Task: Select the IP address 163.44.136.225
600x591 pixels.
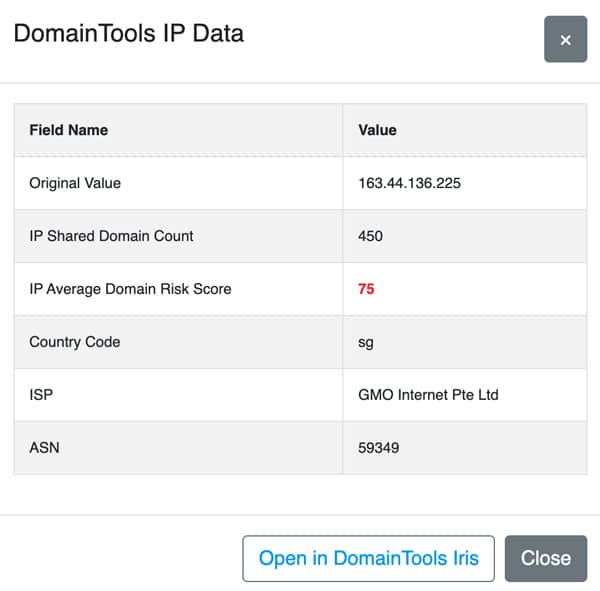Action: (409, 183)
